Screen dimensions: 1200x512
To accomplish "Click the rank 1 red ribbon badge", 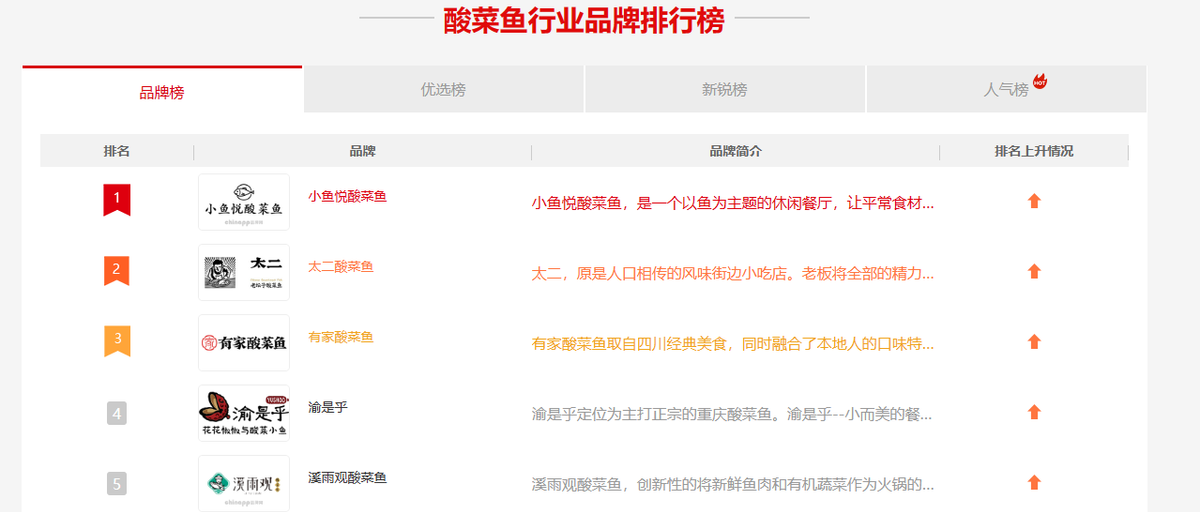I will [117, 200].
